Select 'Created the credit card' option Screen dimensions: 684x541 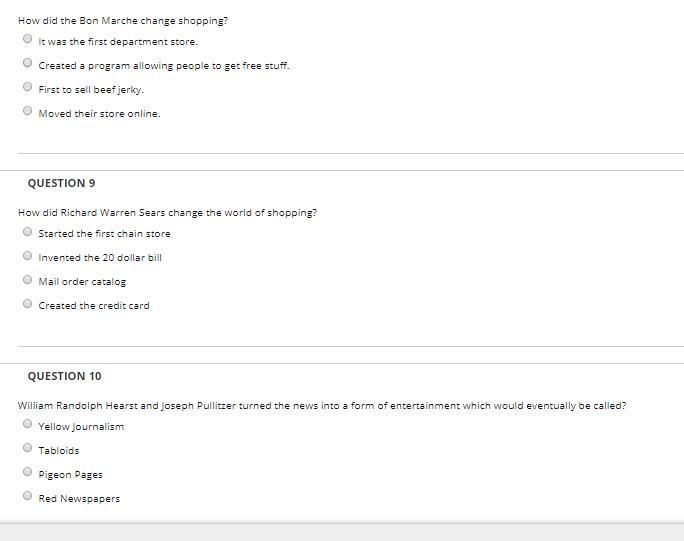[27, 304]
